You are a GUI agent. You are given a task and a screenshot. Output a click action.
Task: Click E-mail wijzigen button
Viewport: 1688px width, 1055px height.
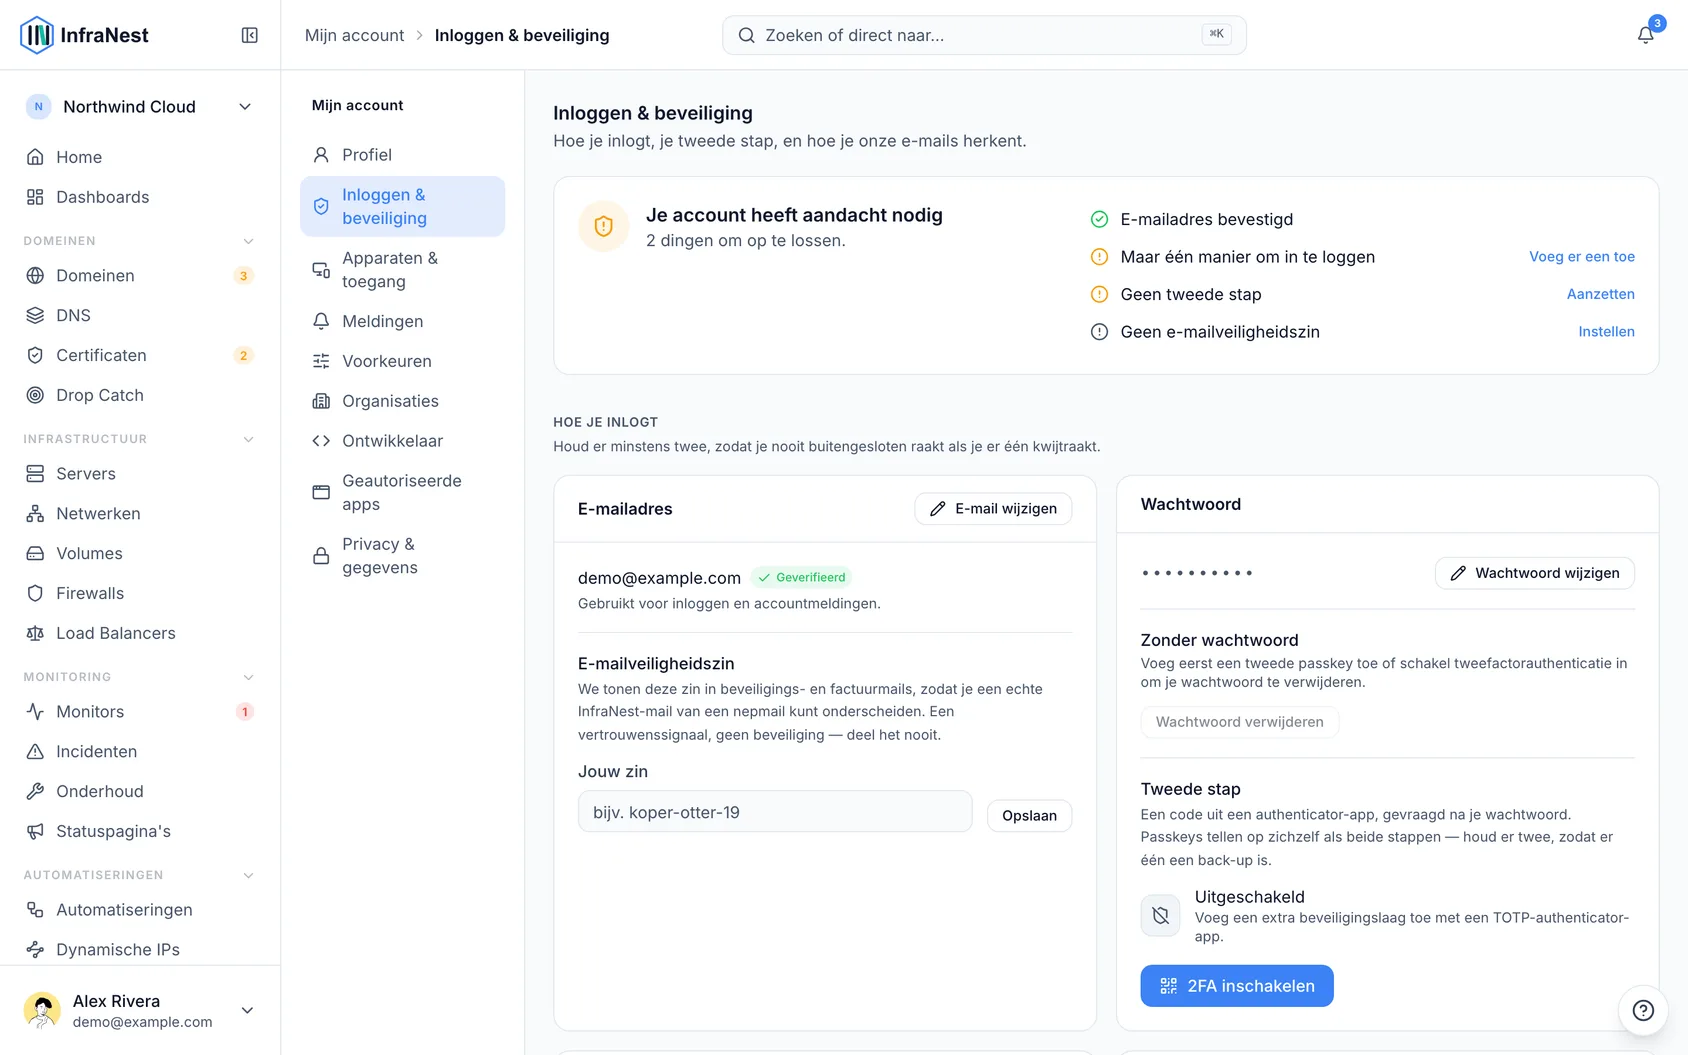point(993,509)
